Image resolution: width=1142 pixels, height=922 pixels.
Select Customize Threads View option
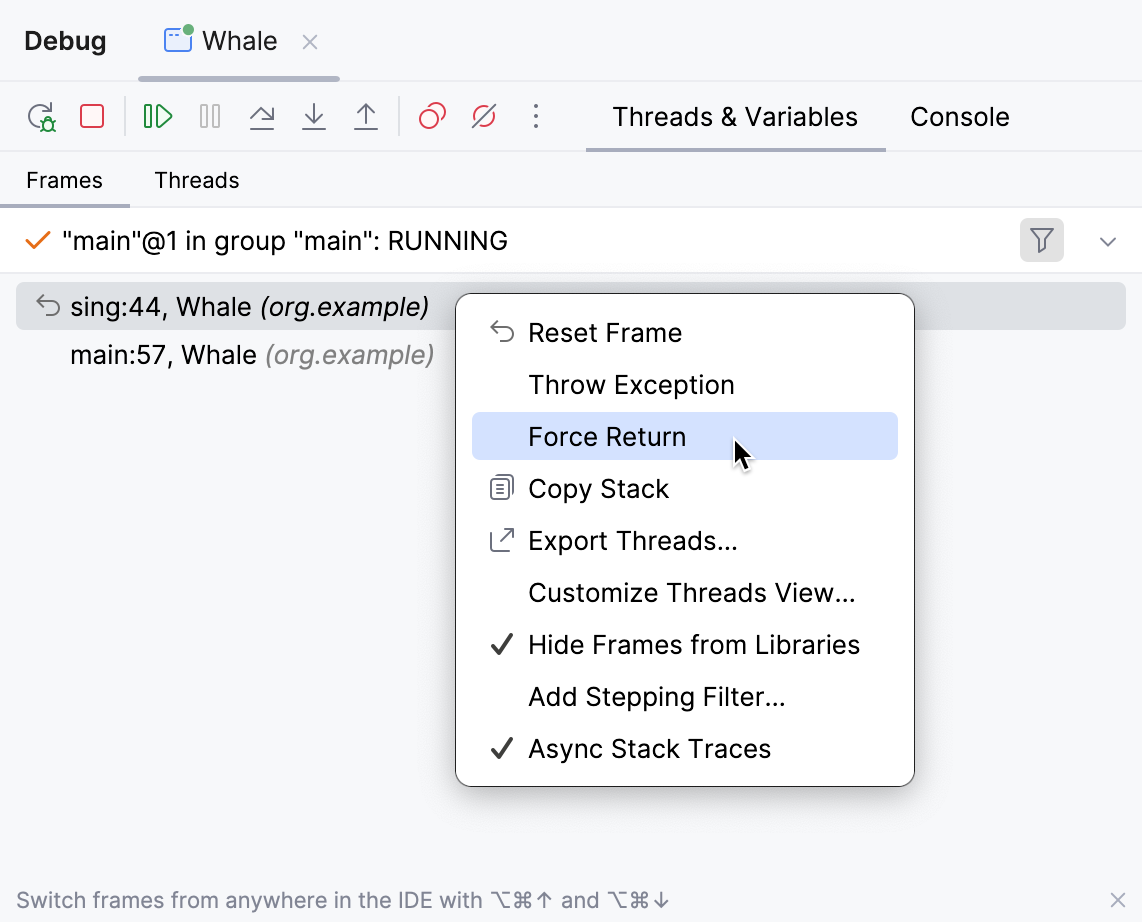point(691,592)
